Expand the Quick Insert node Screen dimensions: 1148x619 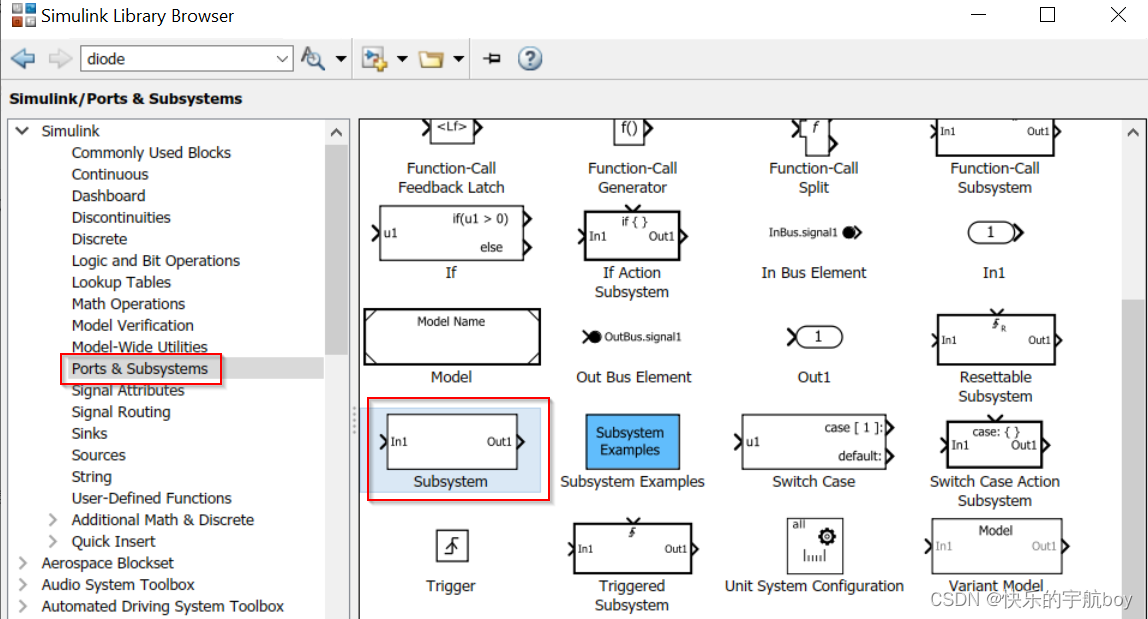[x=53, y=541]
